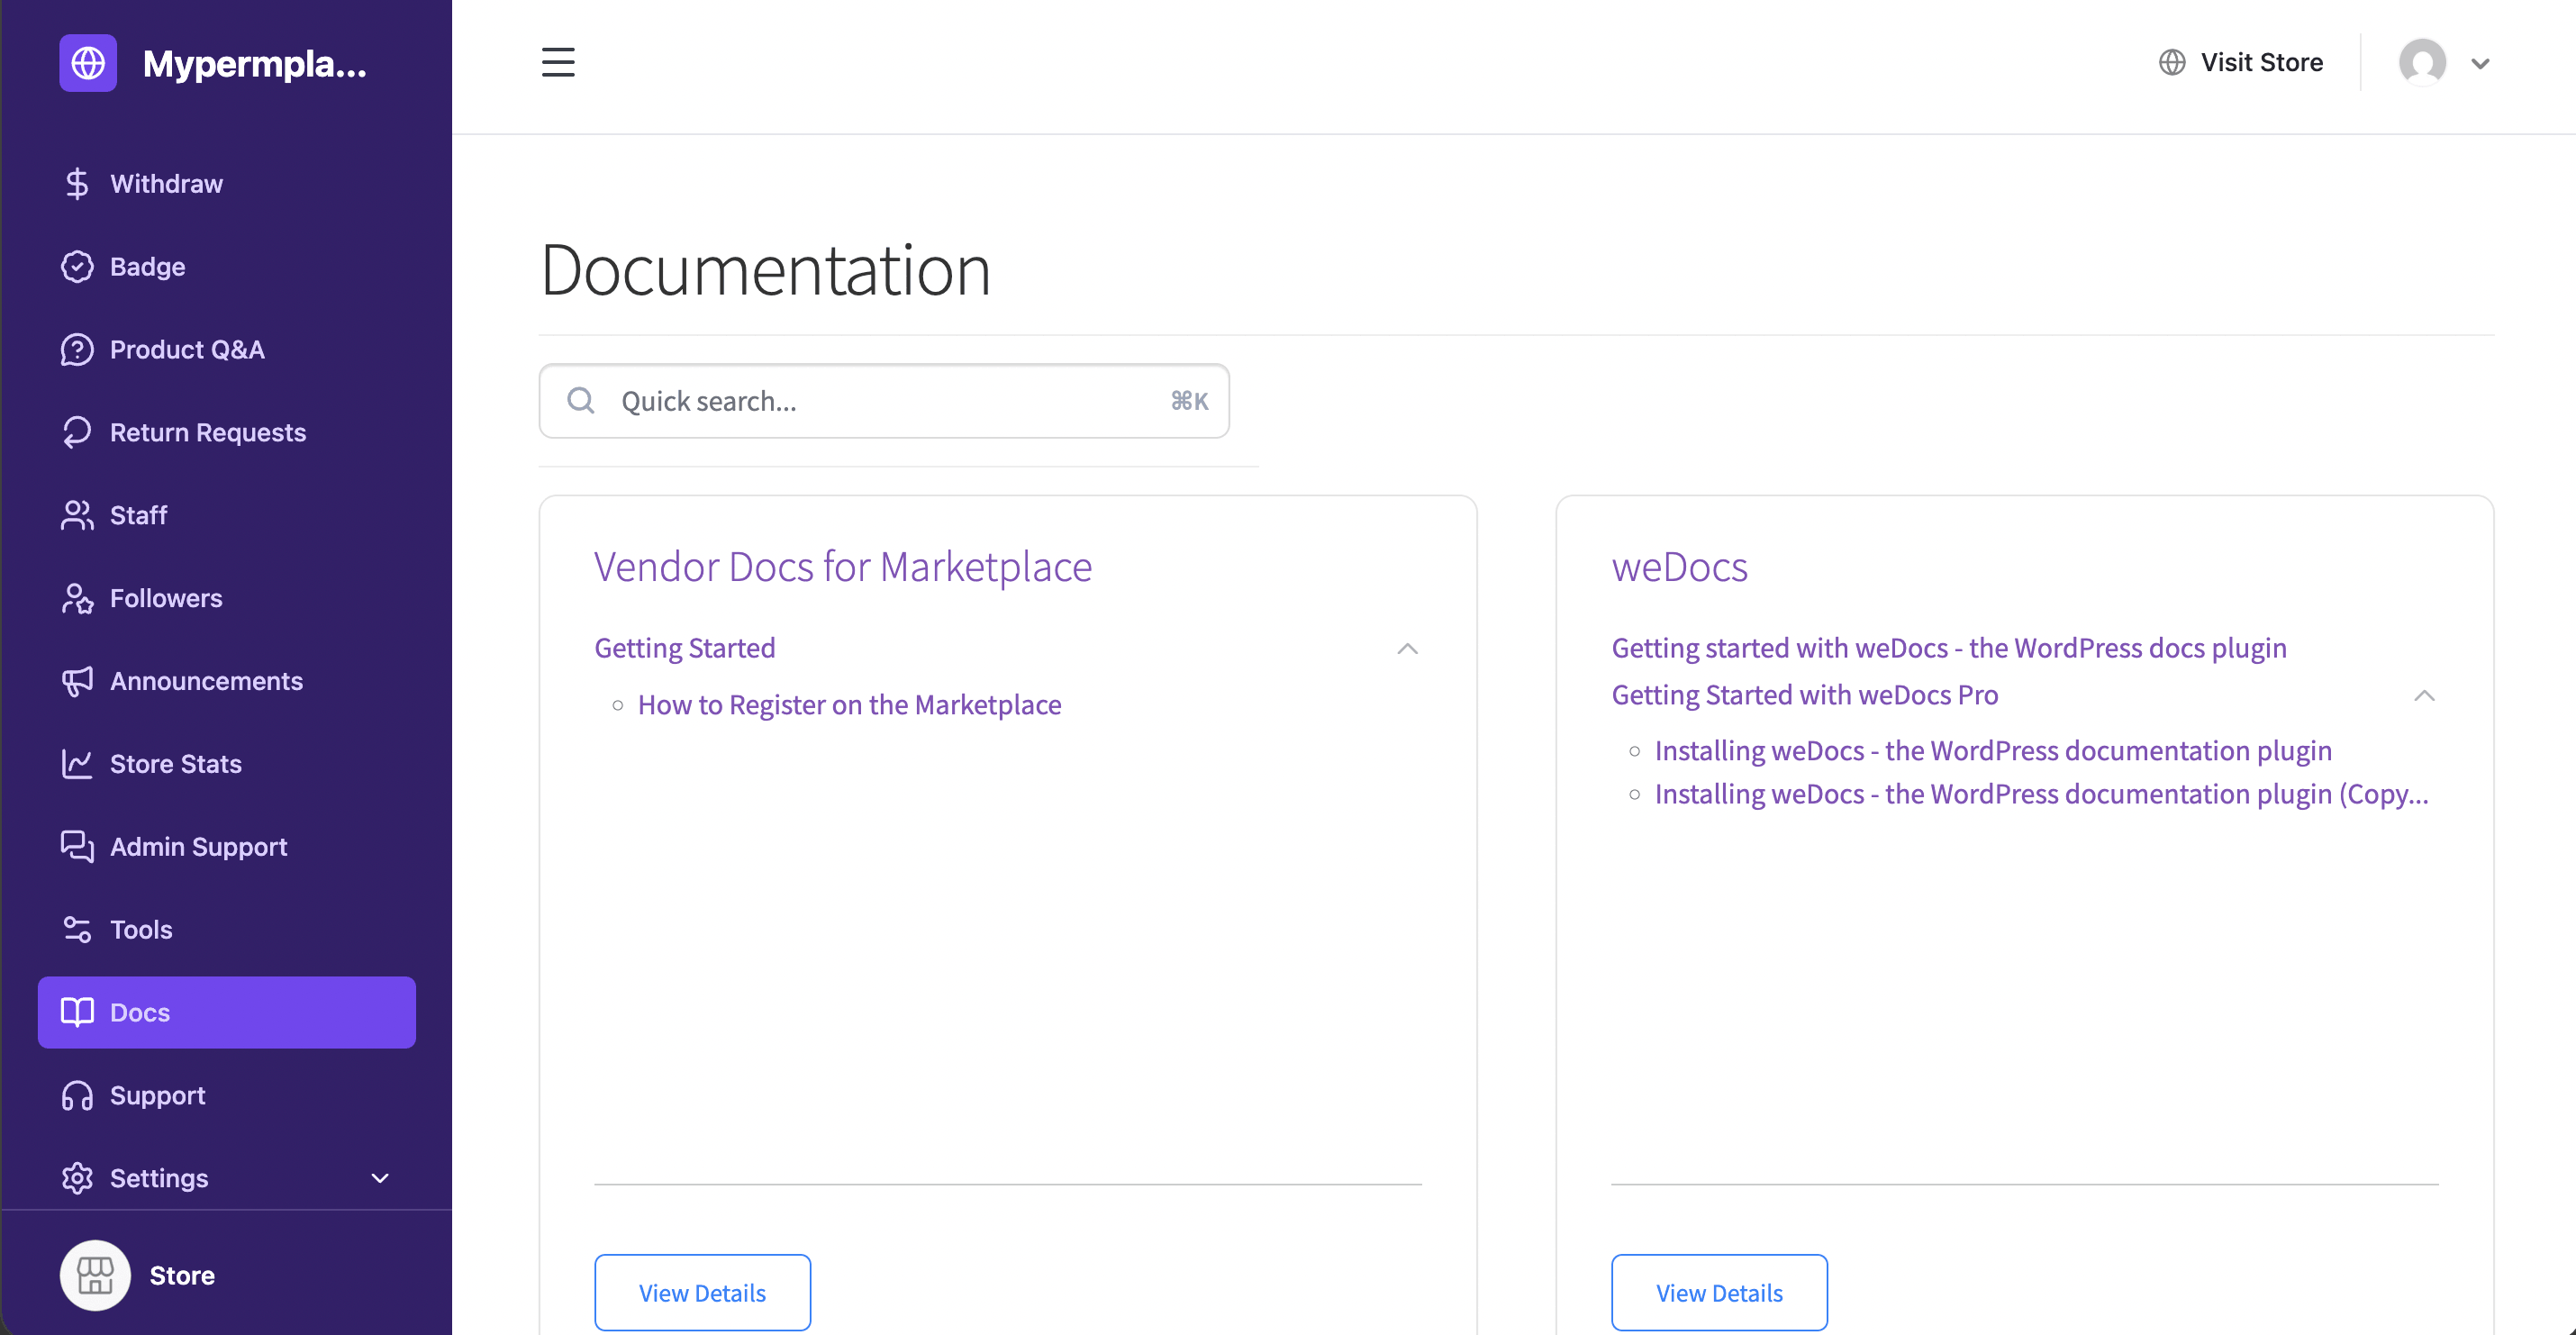Image resolution: width=2576 pixels, height=1335 pixels.
Task: Click the Settings gear icon
Action: click(77, 1178)
